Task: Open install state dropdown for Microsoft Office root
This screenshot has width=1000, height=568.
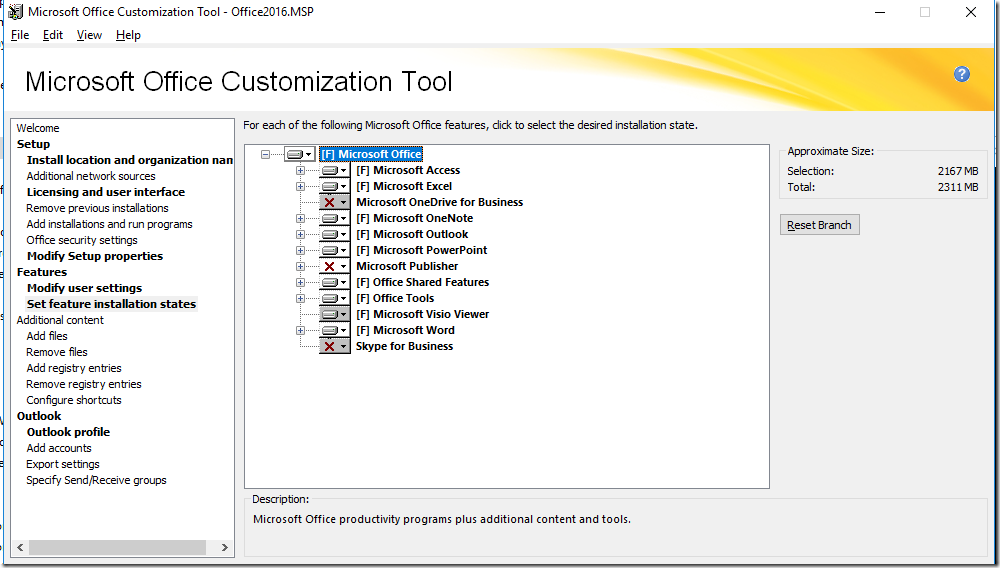Action: tap(308, 154)
